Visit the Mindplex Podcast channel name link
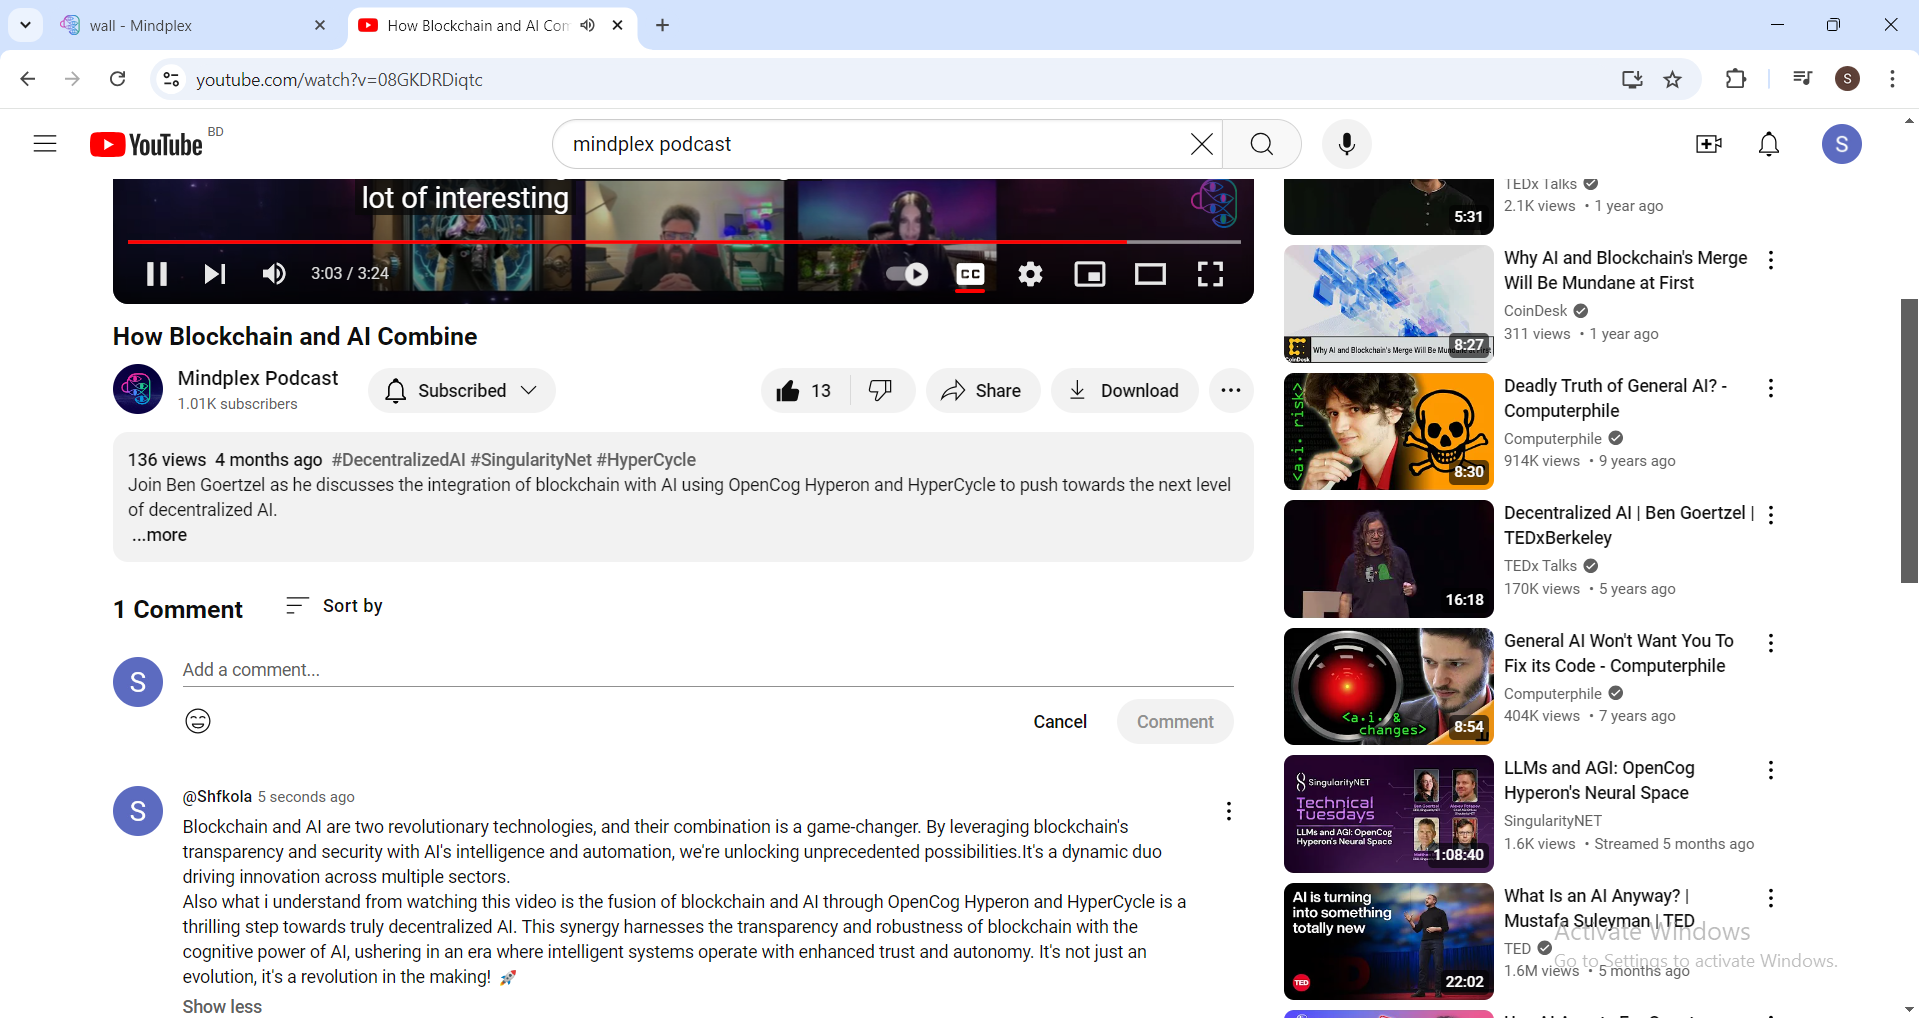Screen dimensions: 1919x1018 258,378
